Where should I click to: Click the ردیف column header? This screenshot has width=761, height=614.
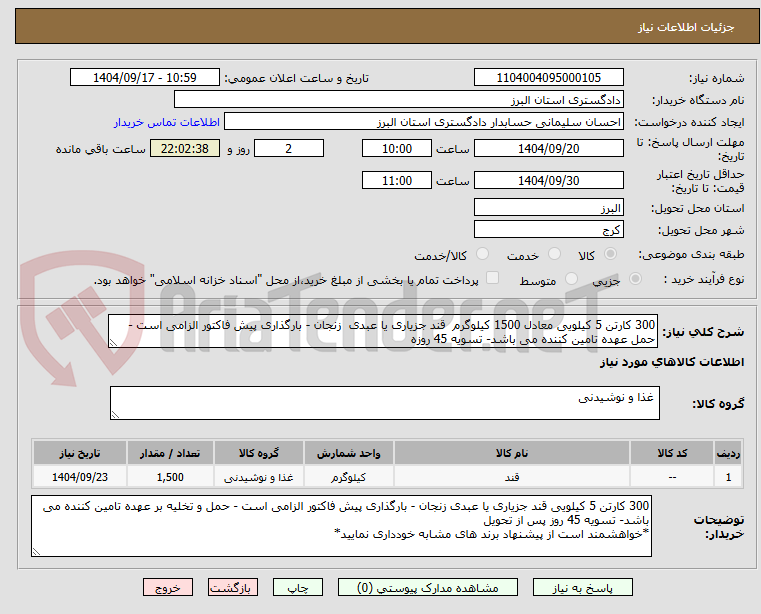(728, 453)
